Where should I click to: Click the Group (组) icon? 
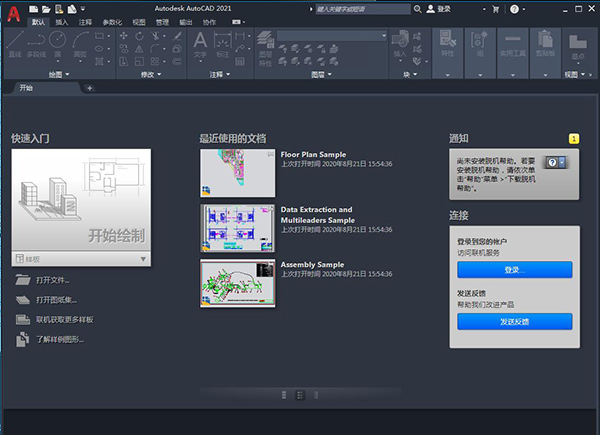tap(479, 43)
